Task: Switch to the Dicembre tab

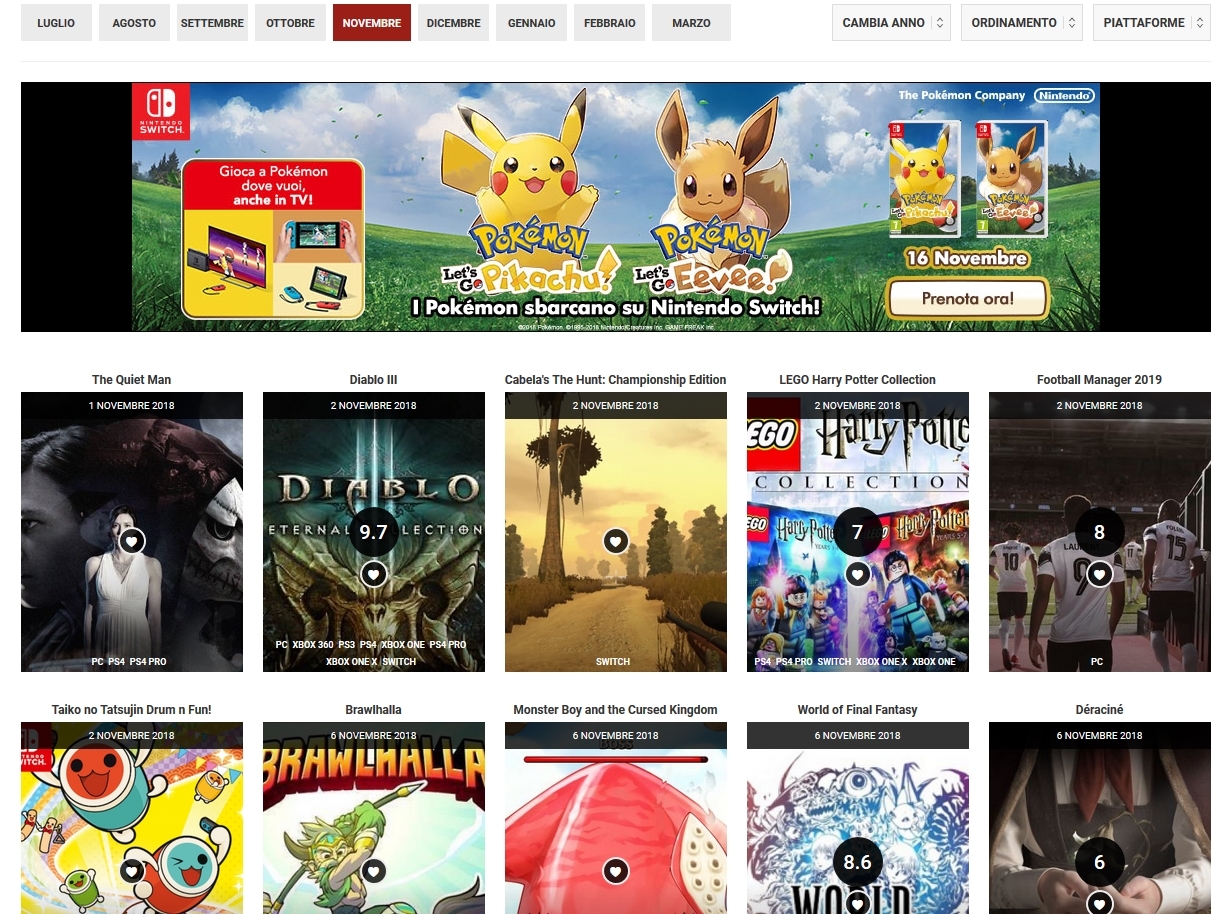Action: (x=453, y=22)
